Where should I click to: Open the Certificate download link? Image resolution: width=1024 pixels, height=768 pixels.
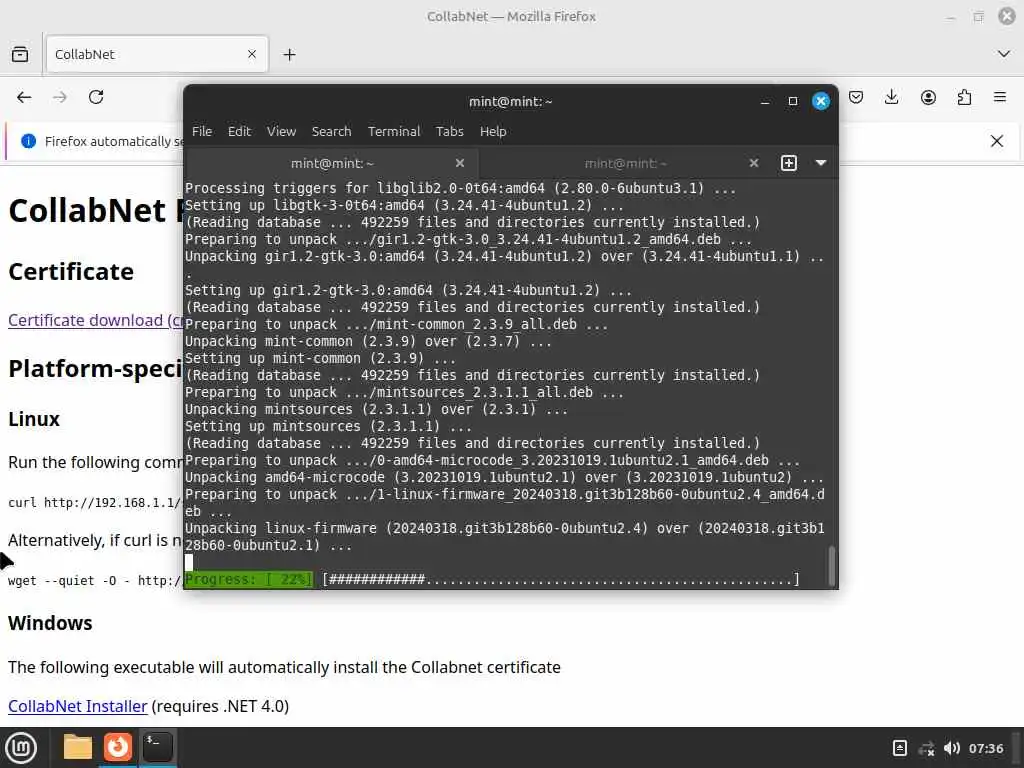pos(95,321)
